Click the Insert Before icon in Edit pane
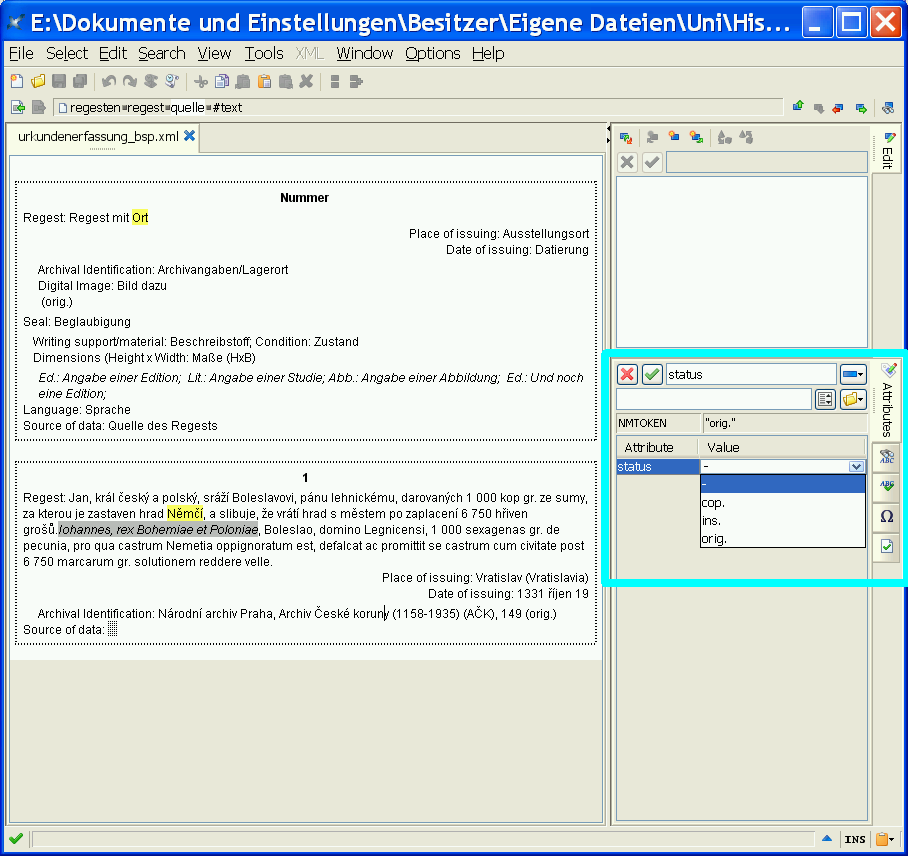This screenshot has width=908, height=856. 652,137
